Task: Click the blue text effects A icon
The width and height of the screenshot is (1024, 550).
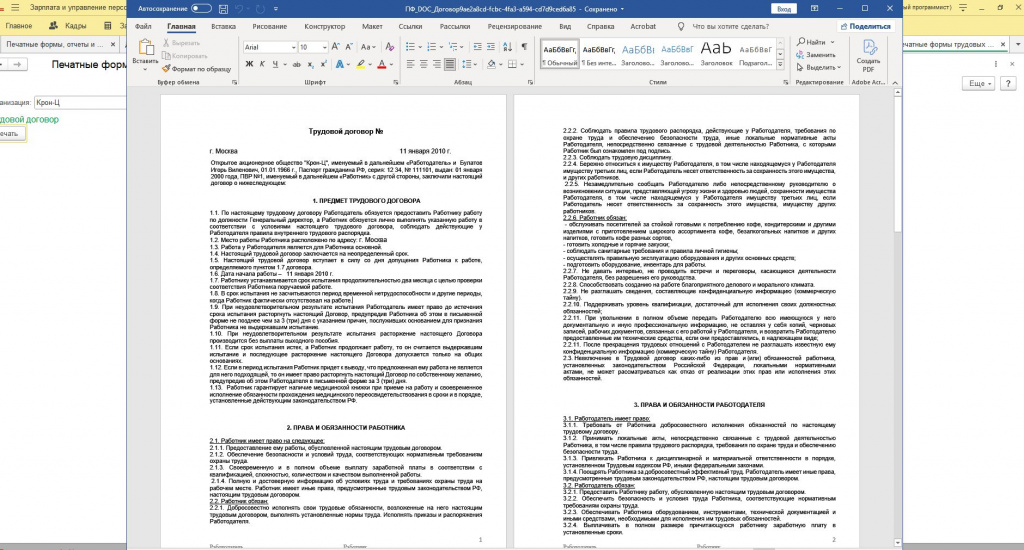Action: point(340,64)
